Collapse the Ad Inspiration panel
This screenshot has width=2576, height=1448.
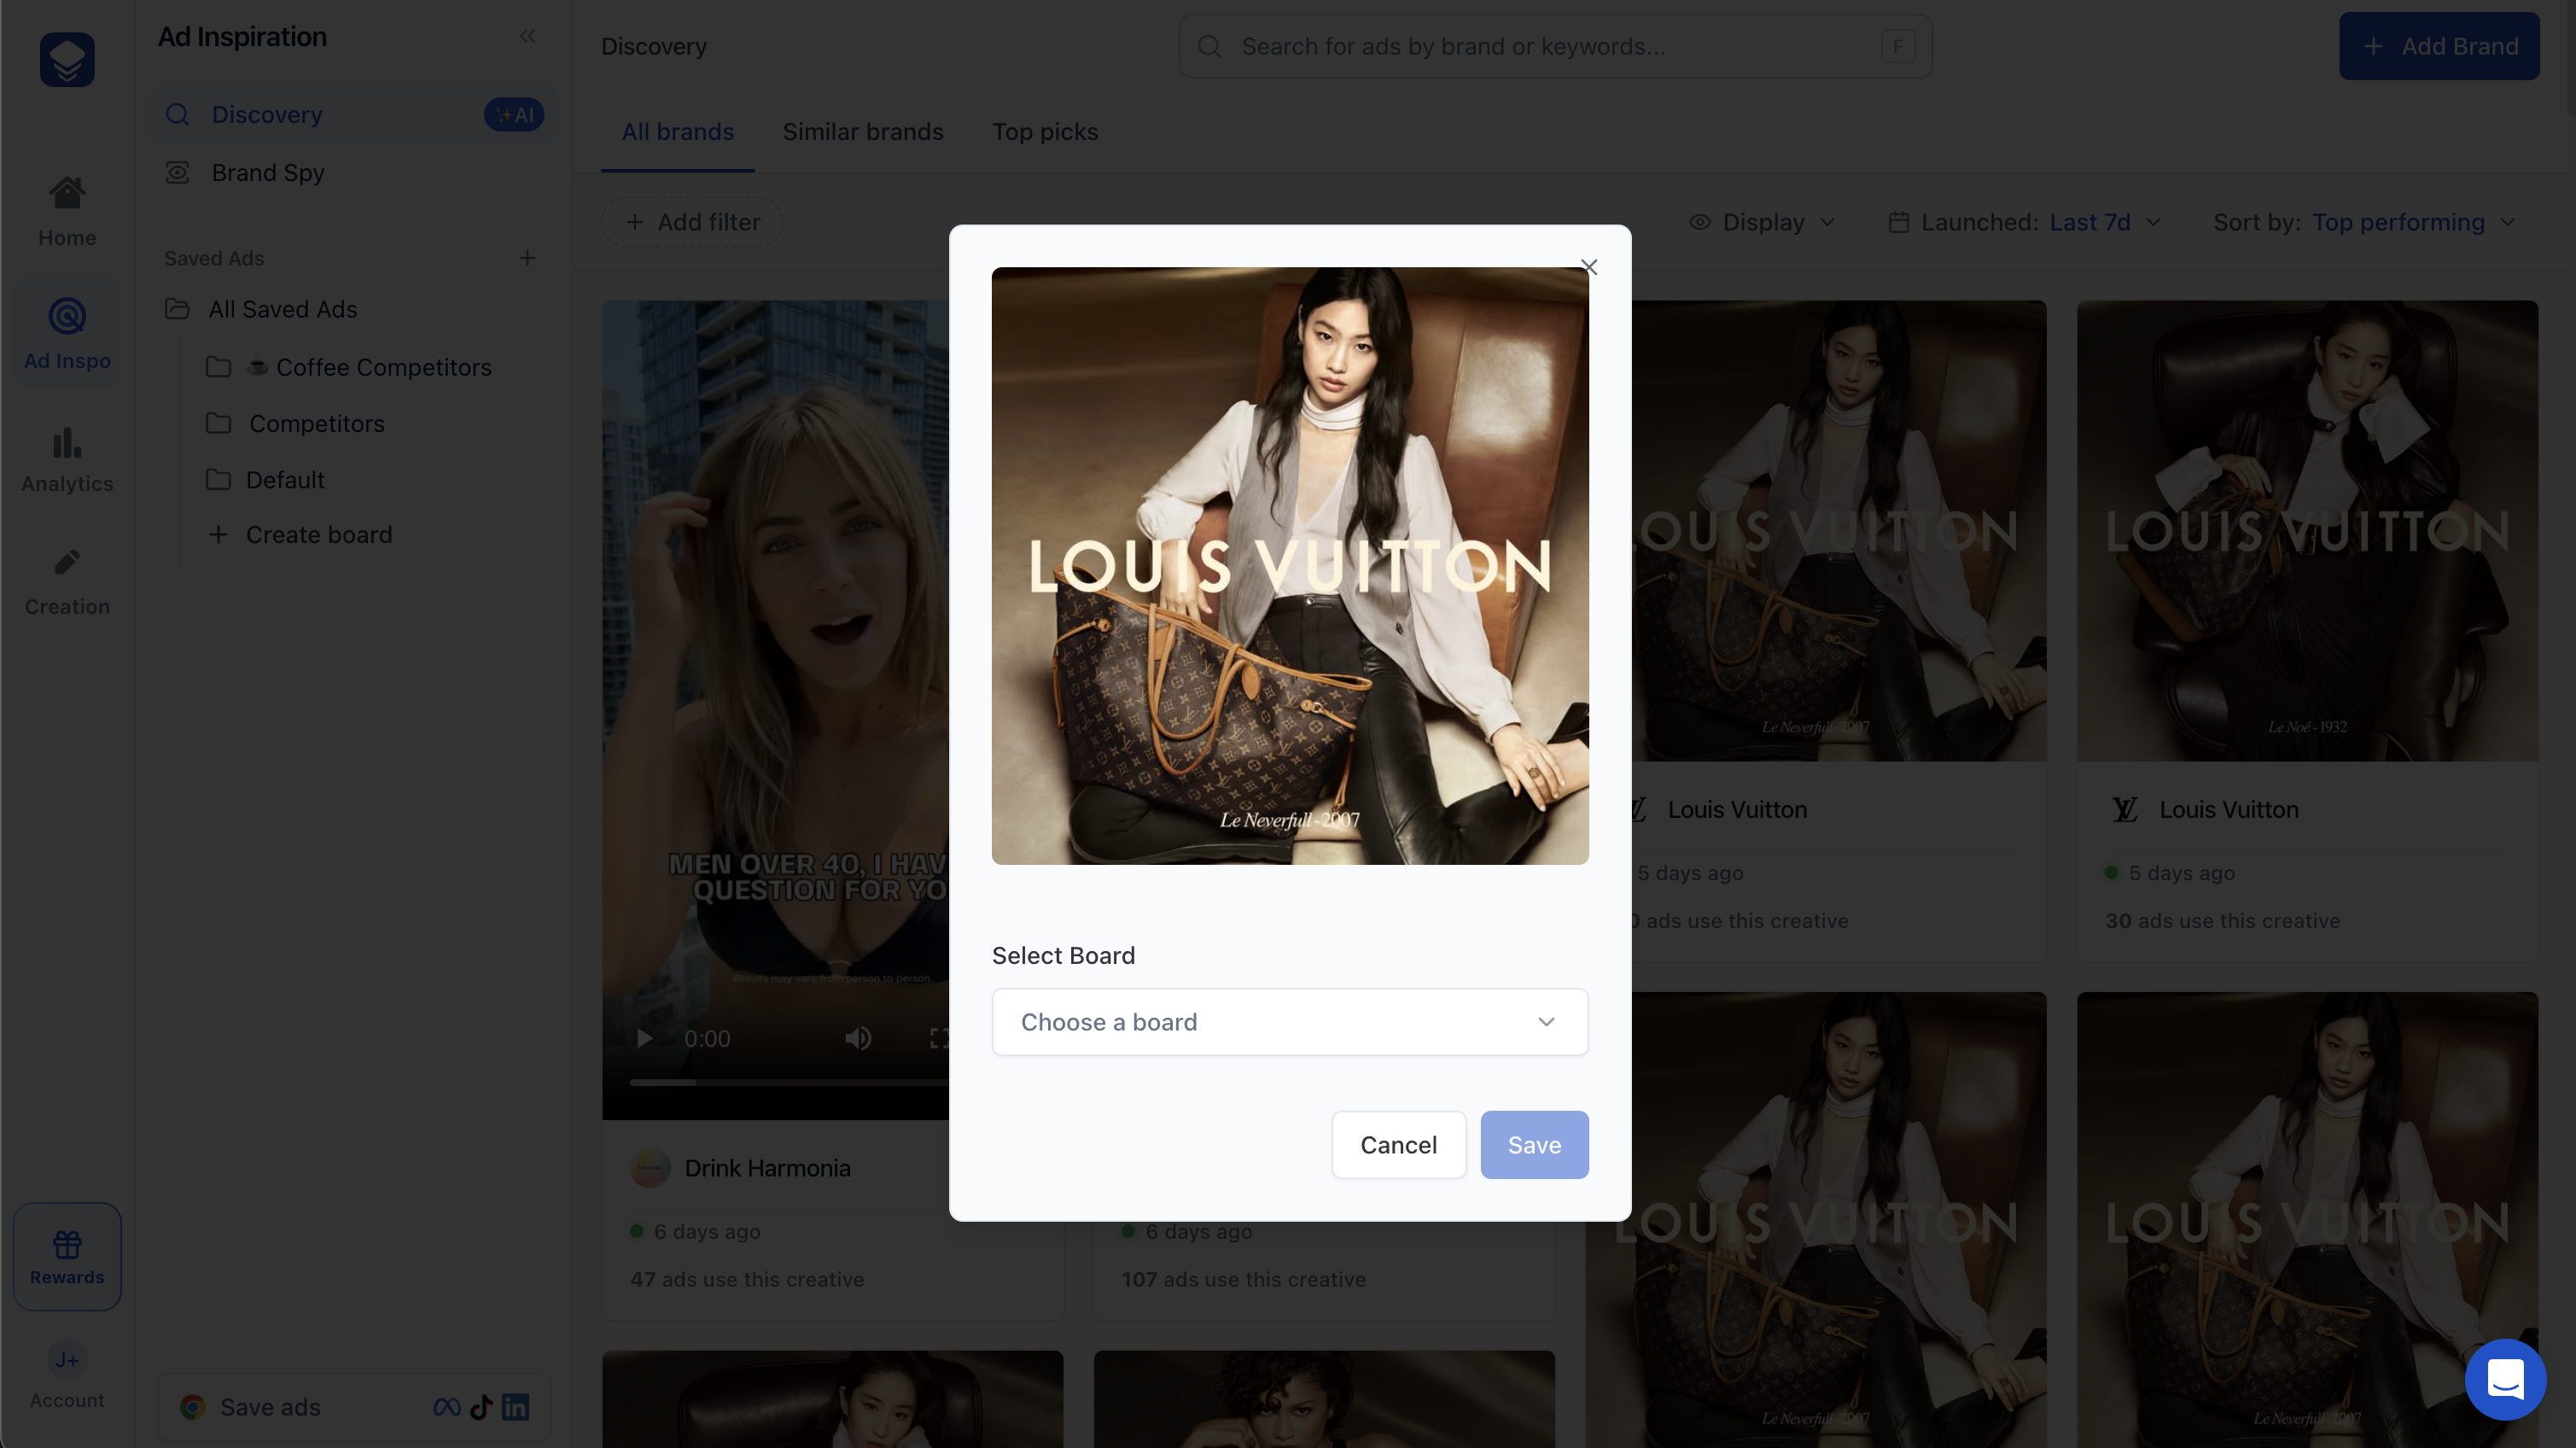(x=528, y=36)
